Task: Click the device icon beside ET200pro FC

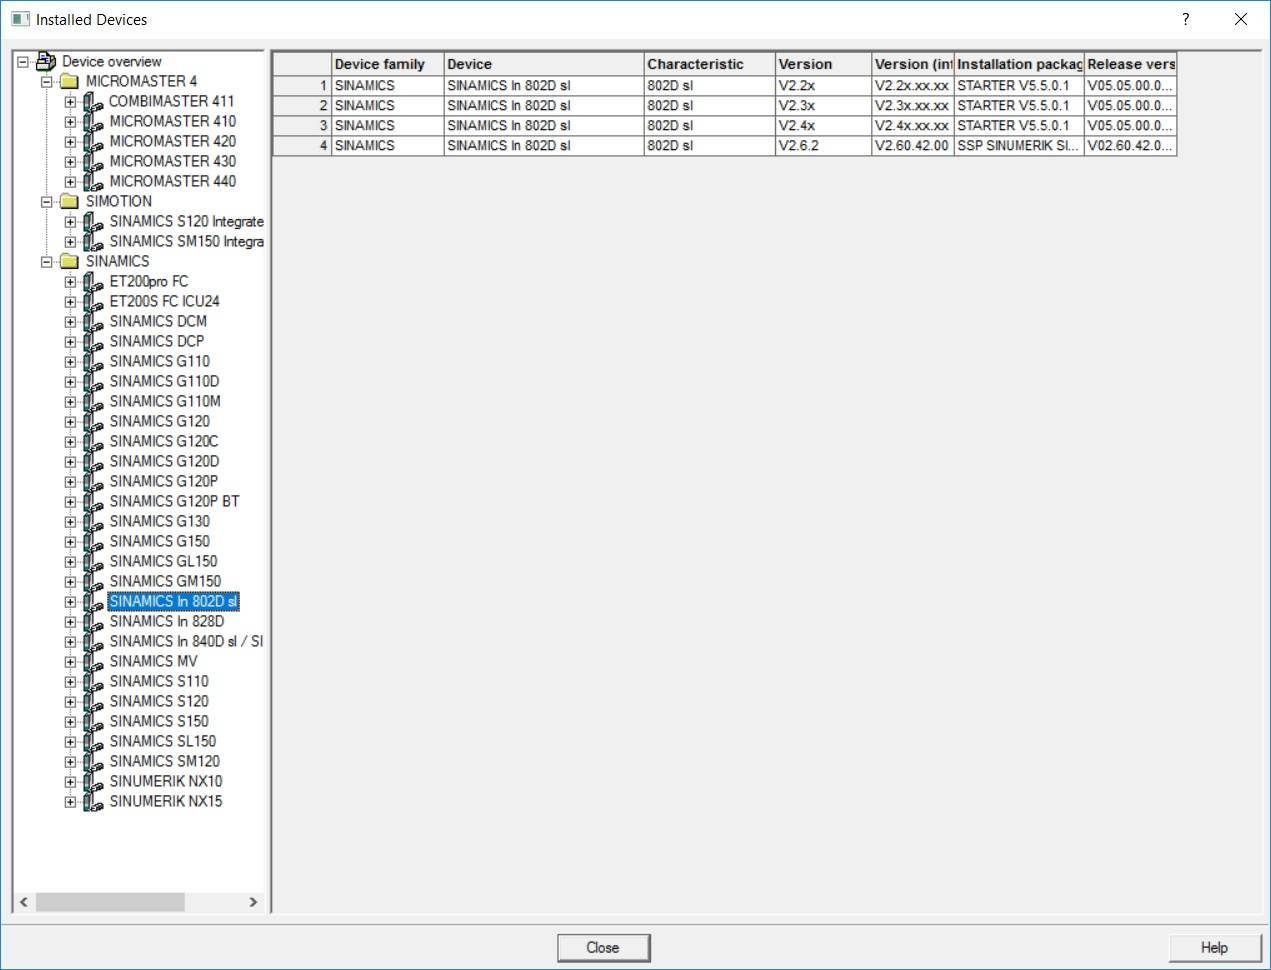Action: point(93,282)
